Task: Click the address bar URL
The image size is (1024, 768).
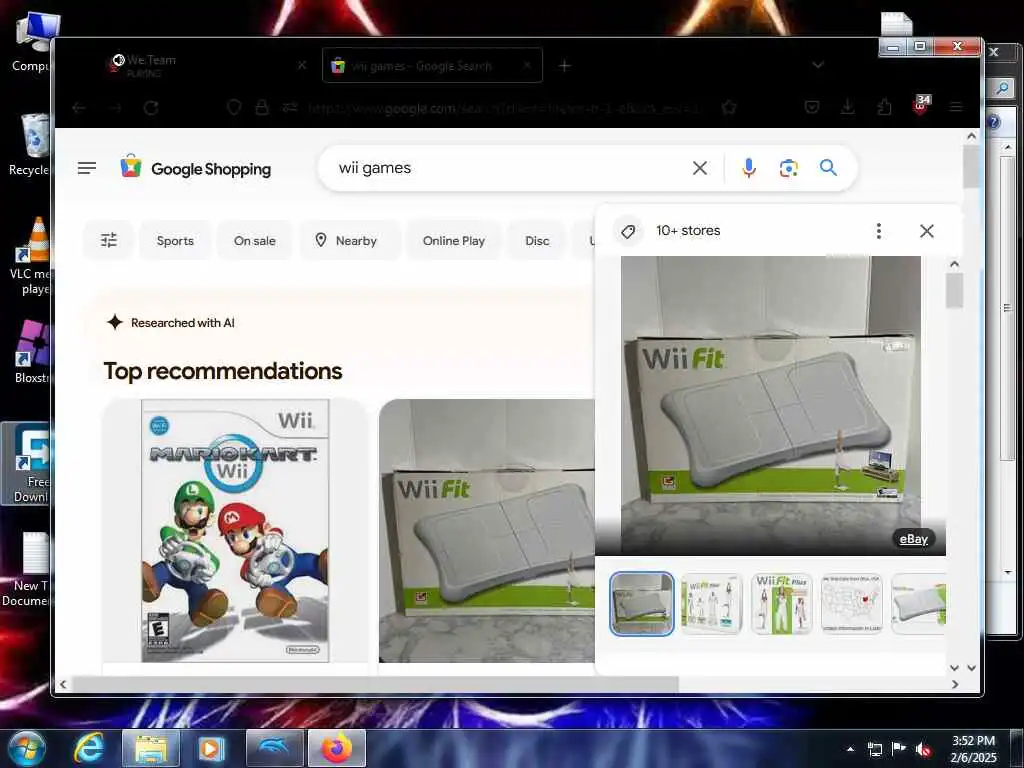Action: click(503, 108)
